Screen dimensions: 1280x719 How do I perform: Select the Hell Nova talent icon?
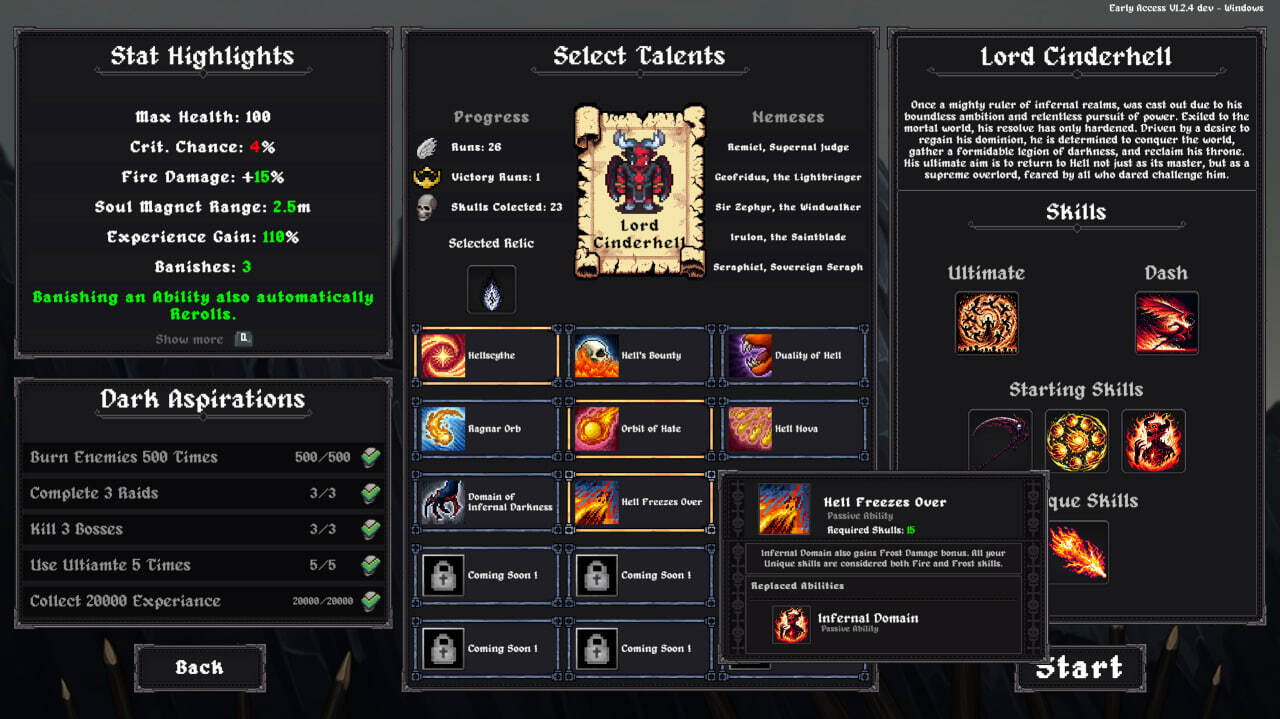749,429
